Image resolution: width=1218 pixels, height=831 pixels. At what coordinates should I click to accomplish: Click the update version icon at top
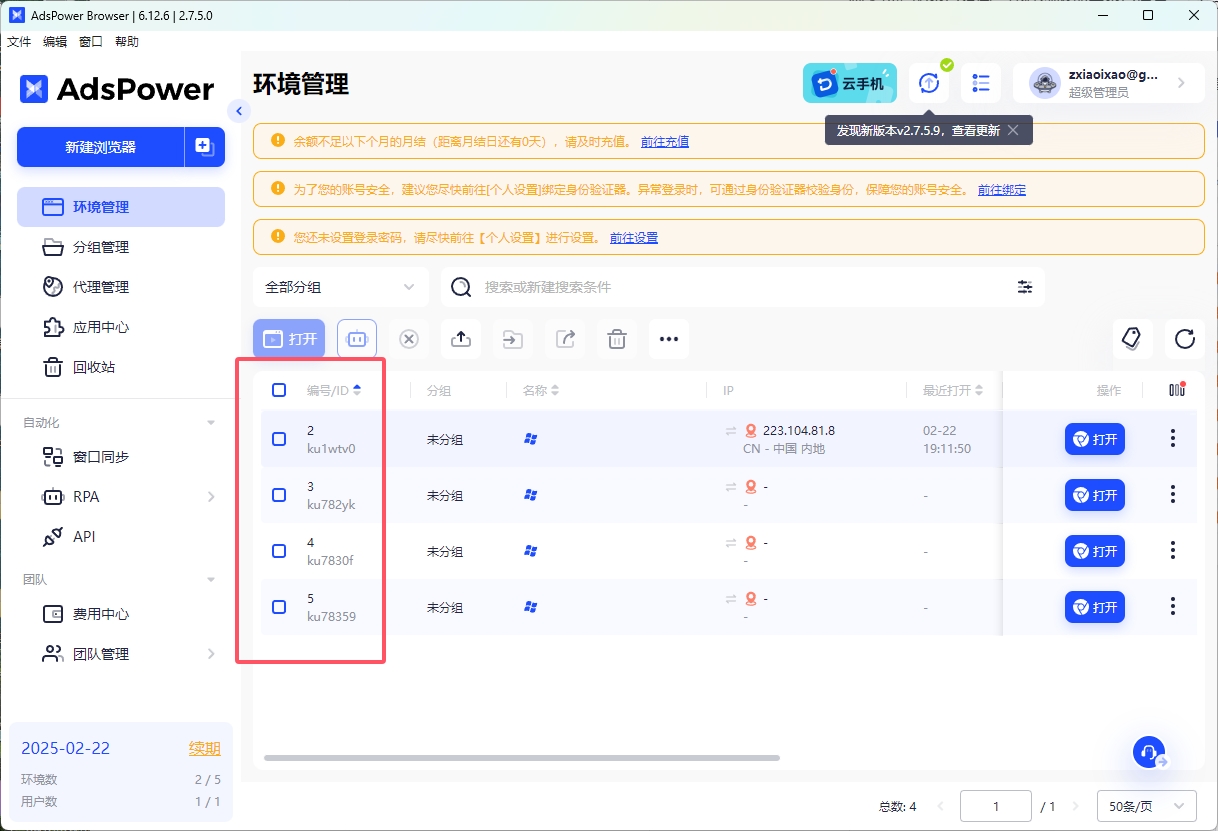point(929,83)
